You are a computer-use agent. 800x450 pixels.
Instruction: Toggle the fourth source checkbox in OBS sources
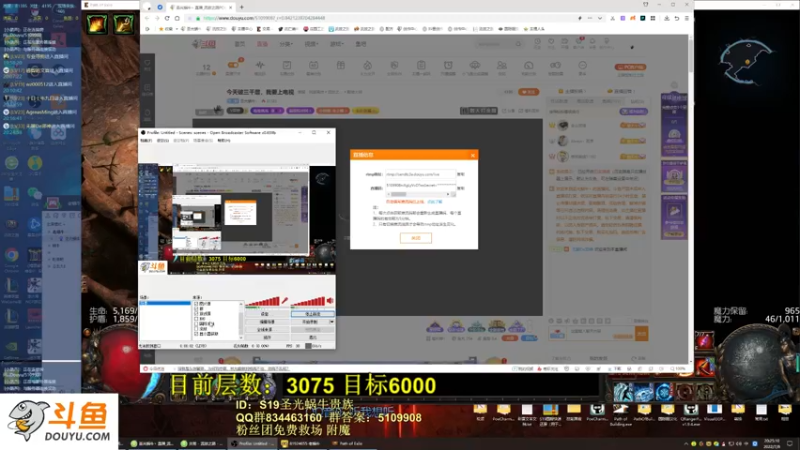click(x=196, y=319)
